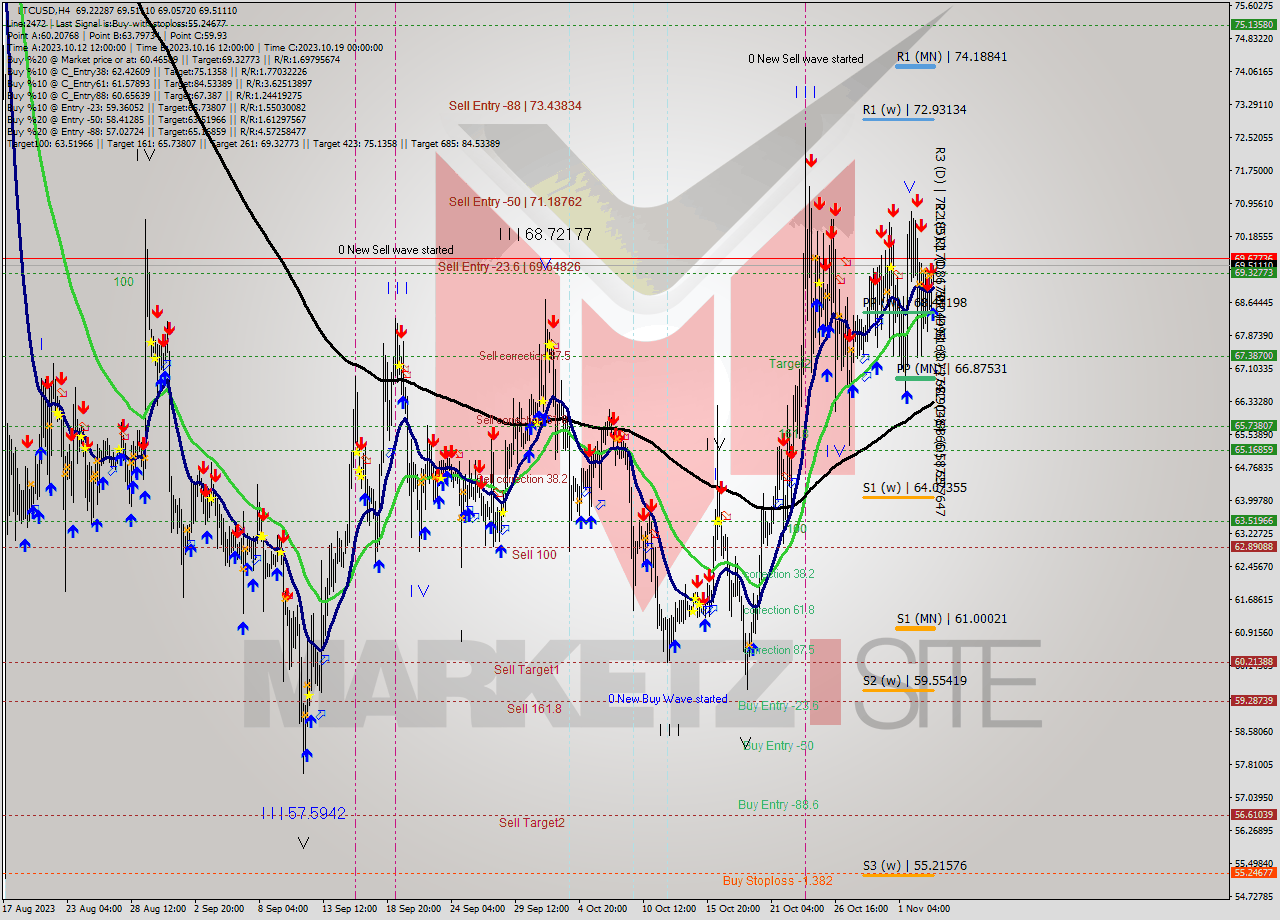Click the green correction 61.8 label
The image size is (1280, 920).
(x=780, y=610)
